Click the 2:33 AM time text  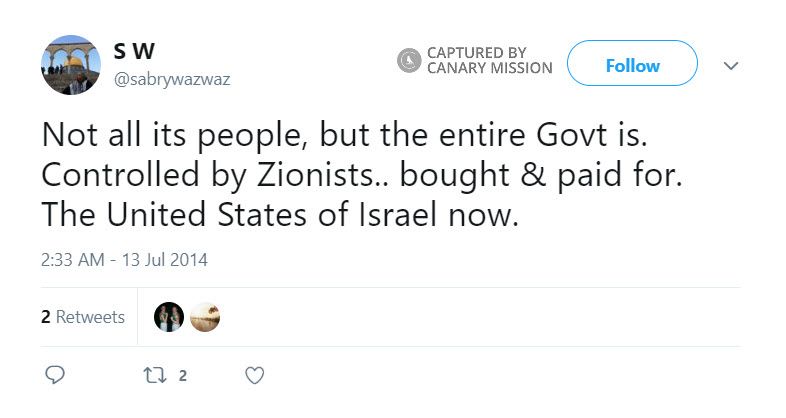tap(75, 260)
